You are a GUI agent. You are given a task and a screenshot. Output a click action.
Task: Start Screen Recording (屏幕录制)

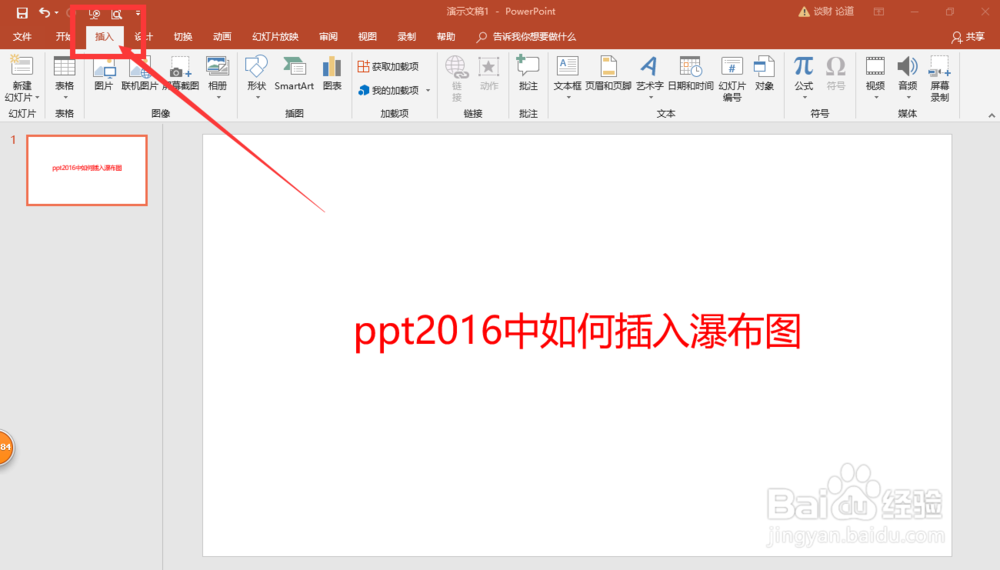(x=939, y=79)
